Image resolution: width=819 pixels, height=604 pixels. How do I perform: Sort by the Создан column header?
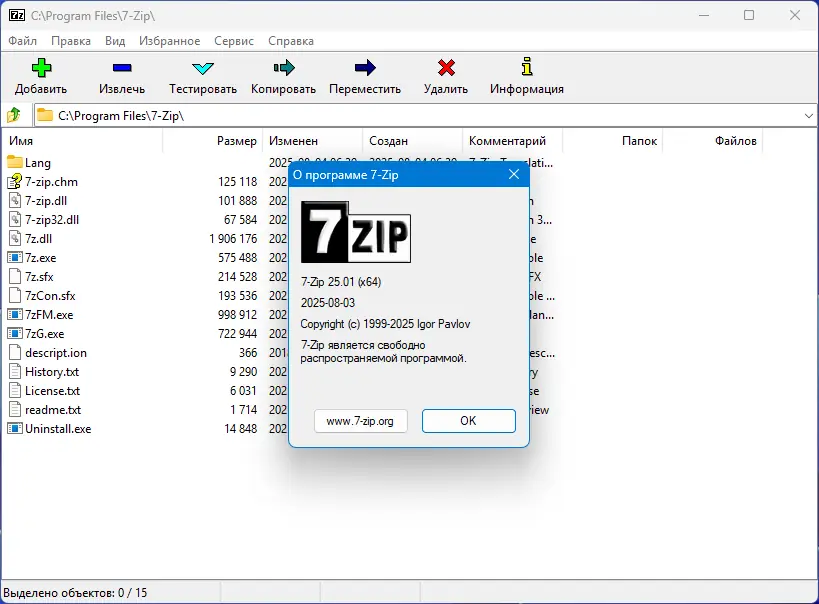412,141
